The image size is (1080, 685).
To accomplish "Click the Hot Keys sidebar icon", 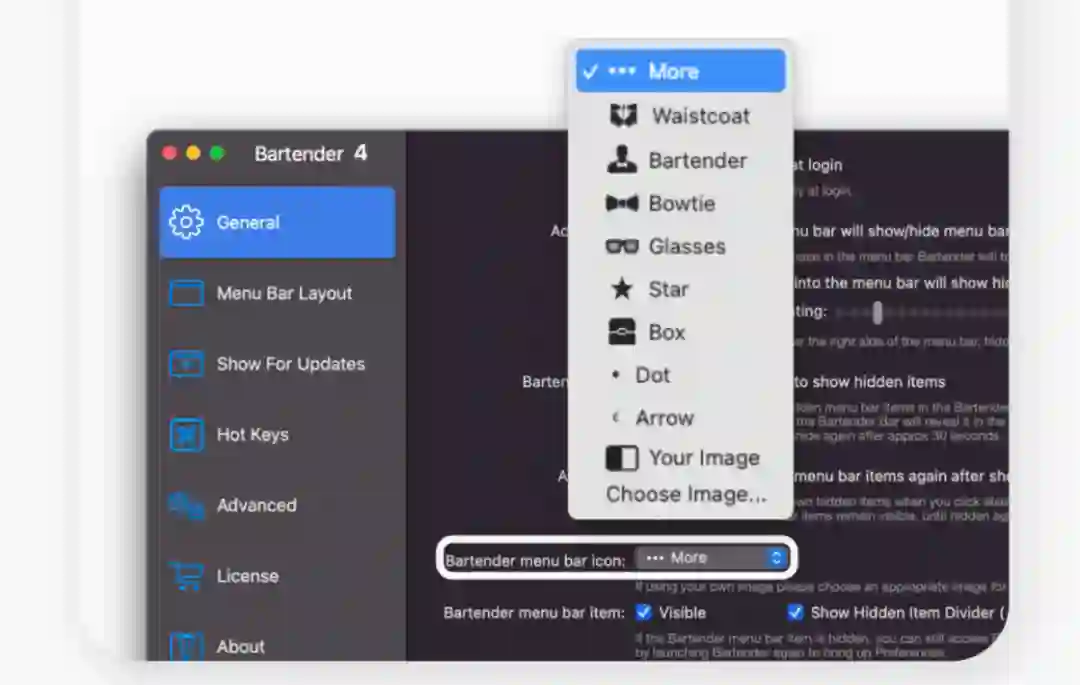I will 186,435.
